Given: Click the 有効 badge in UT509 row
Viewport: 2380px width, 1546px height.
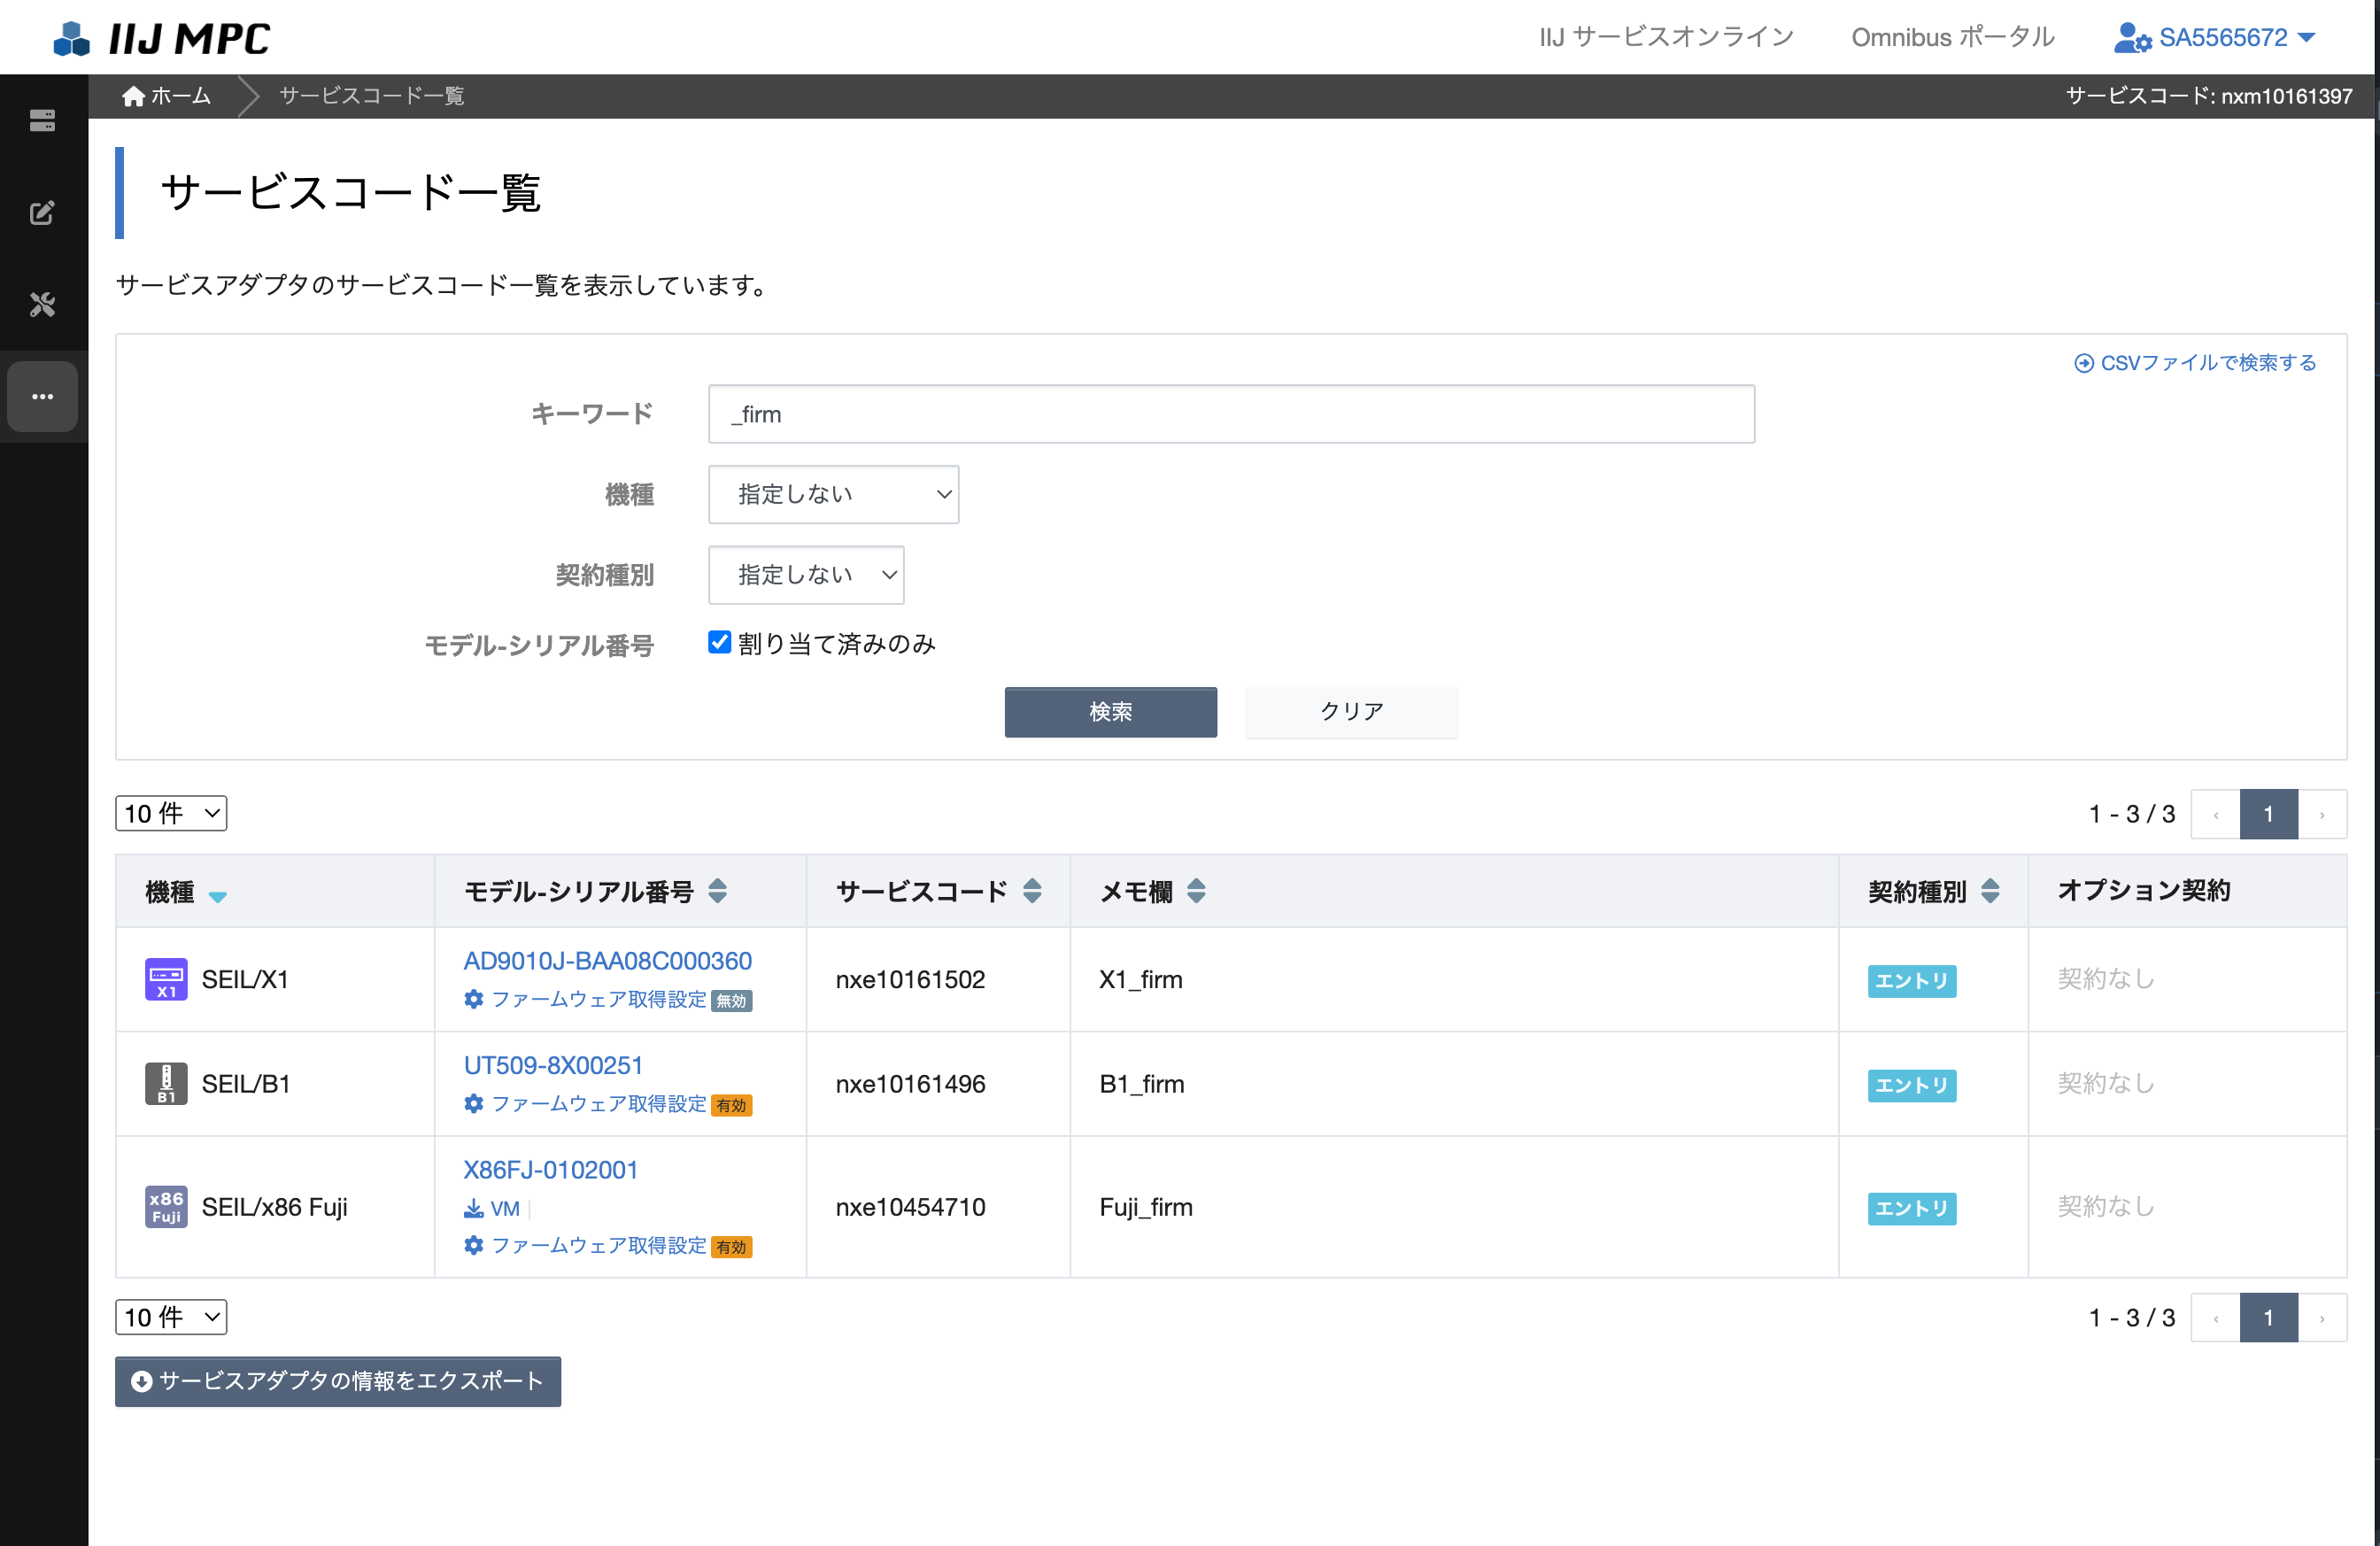Looking at the screenshot, I should [732, 1105].
